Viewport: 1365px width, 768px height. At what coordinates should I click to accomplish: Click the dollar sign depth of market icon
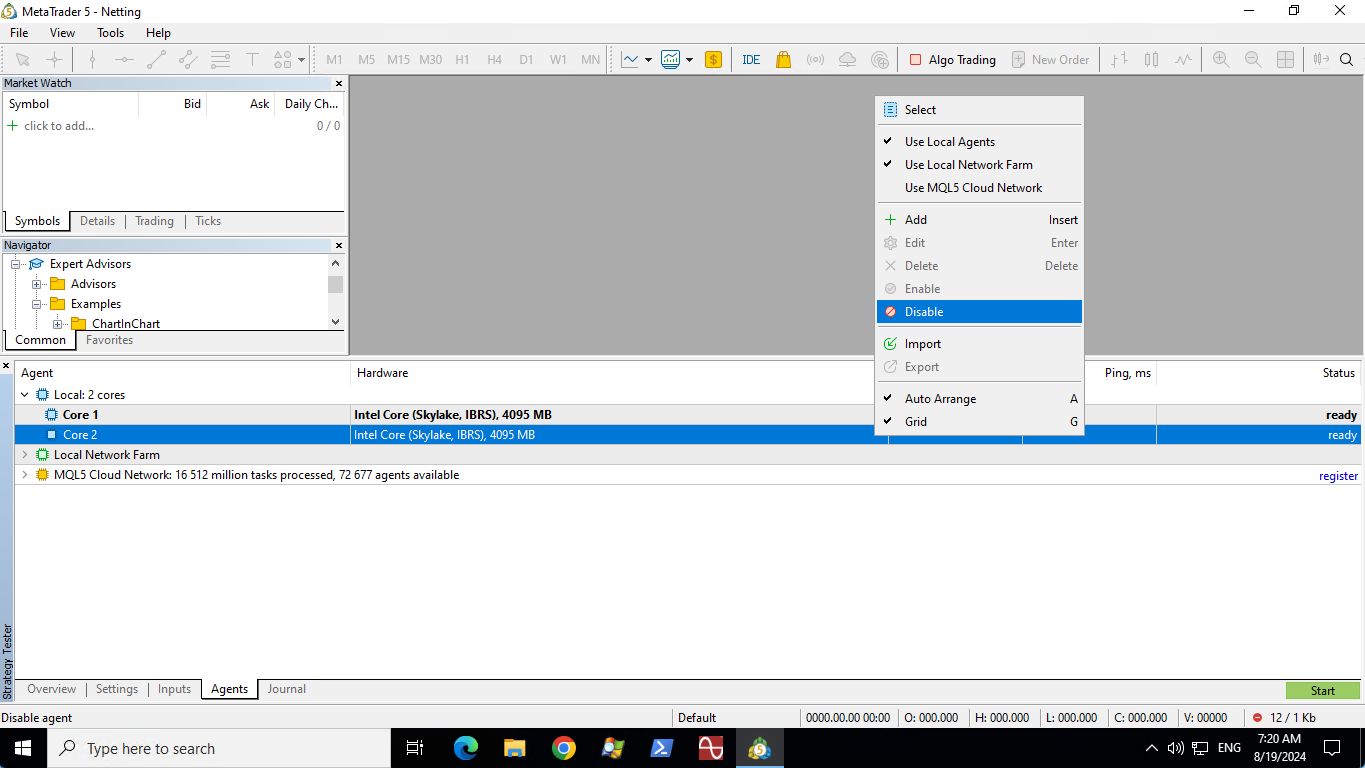pos(713,60)
